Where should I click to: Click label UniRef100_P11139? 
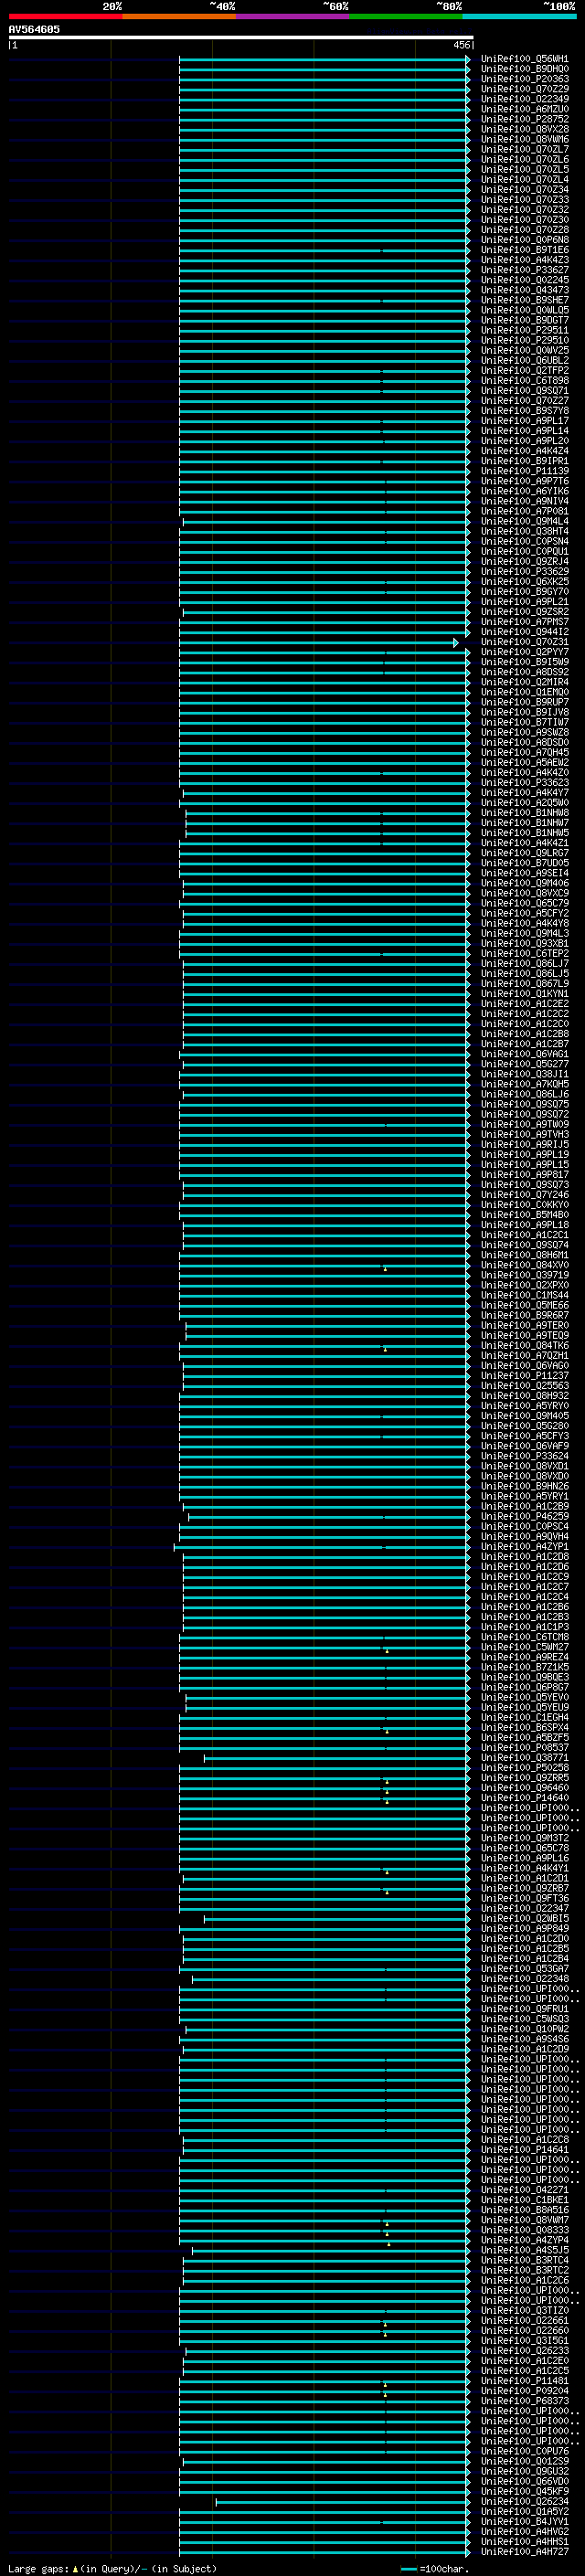click(525, 471)
